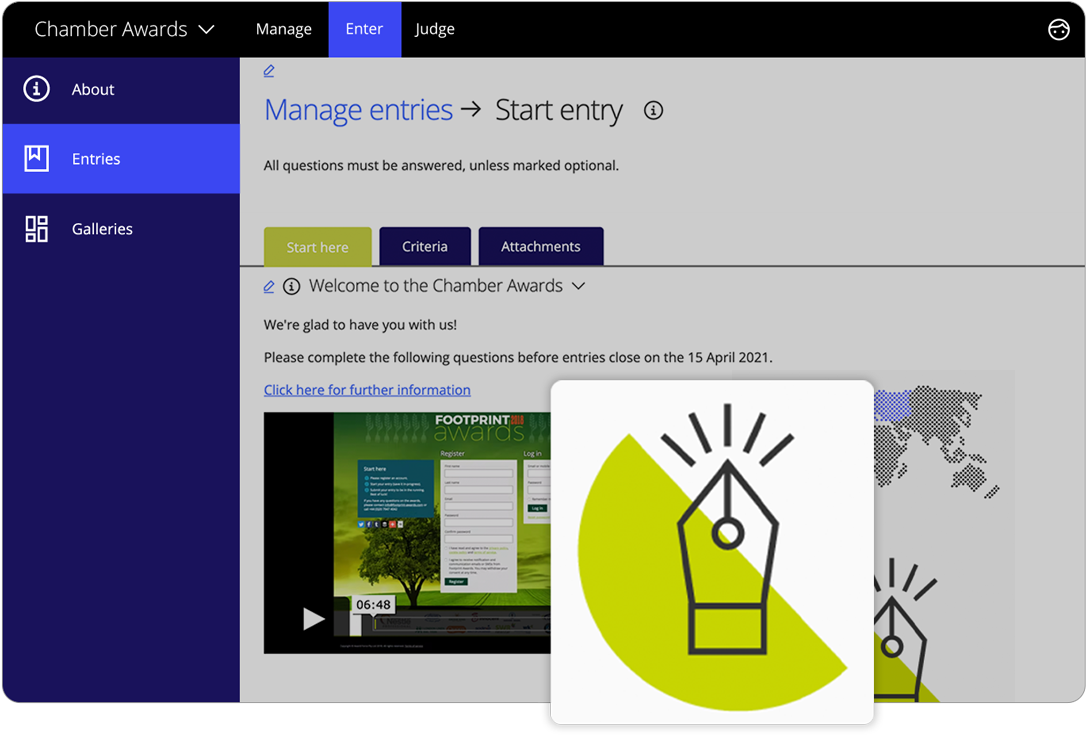Switch to the Criteria tab
The image size is (1086, 743).
425,246
